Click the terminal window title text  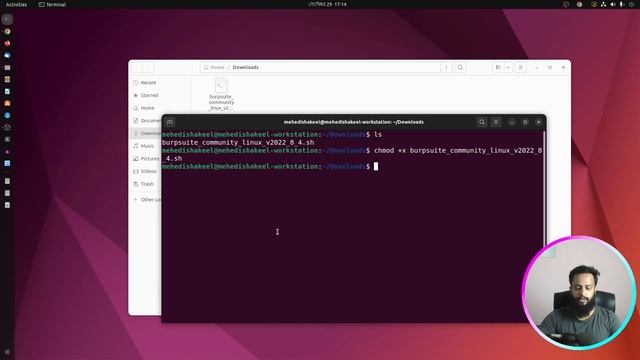tap(353, 122)
